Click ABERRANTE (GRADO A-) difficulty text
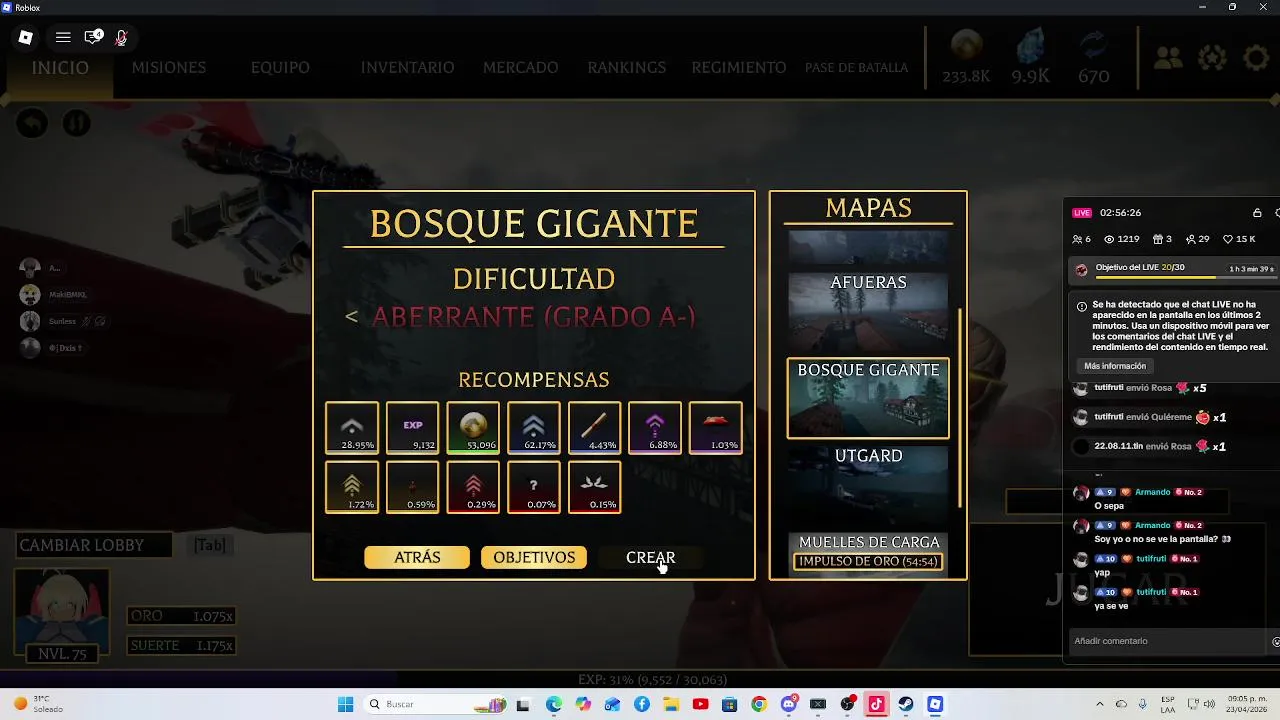The height and width of the screenshot is (720, 1280). (x=534, y=317)
